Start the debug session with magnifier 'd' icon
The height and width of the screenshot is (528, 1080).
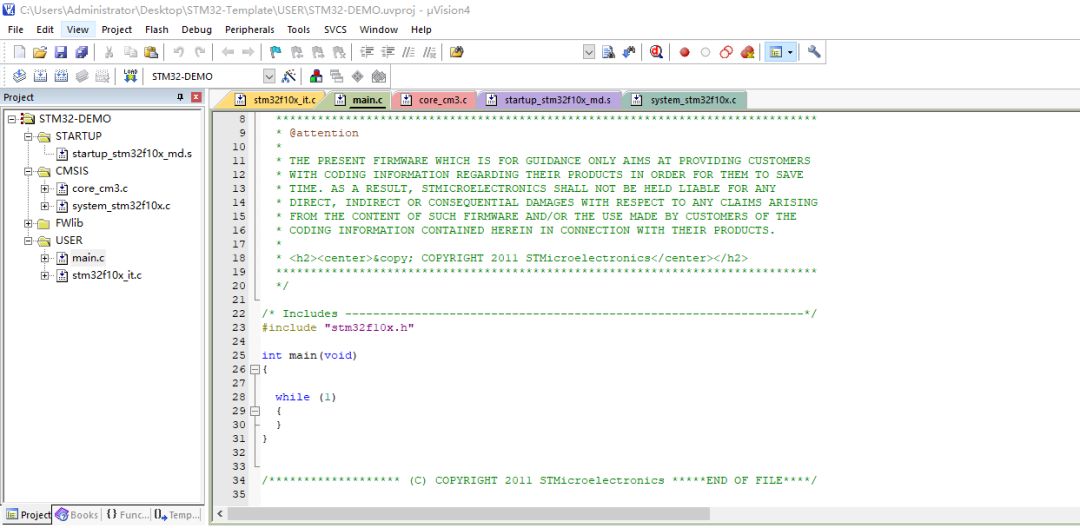(x=656, y=52)
